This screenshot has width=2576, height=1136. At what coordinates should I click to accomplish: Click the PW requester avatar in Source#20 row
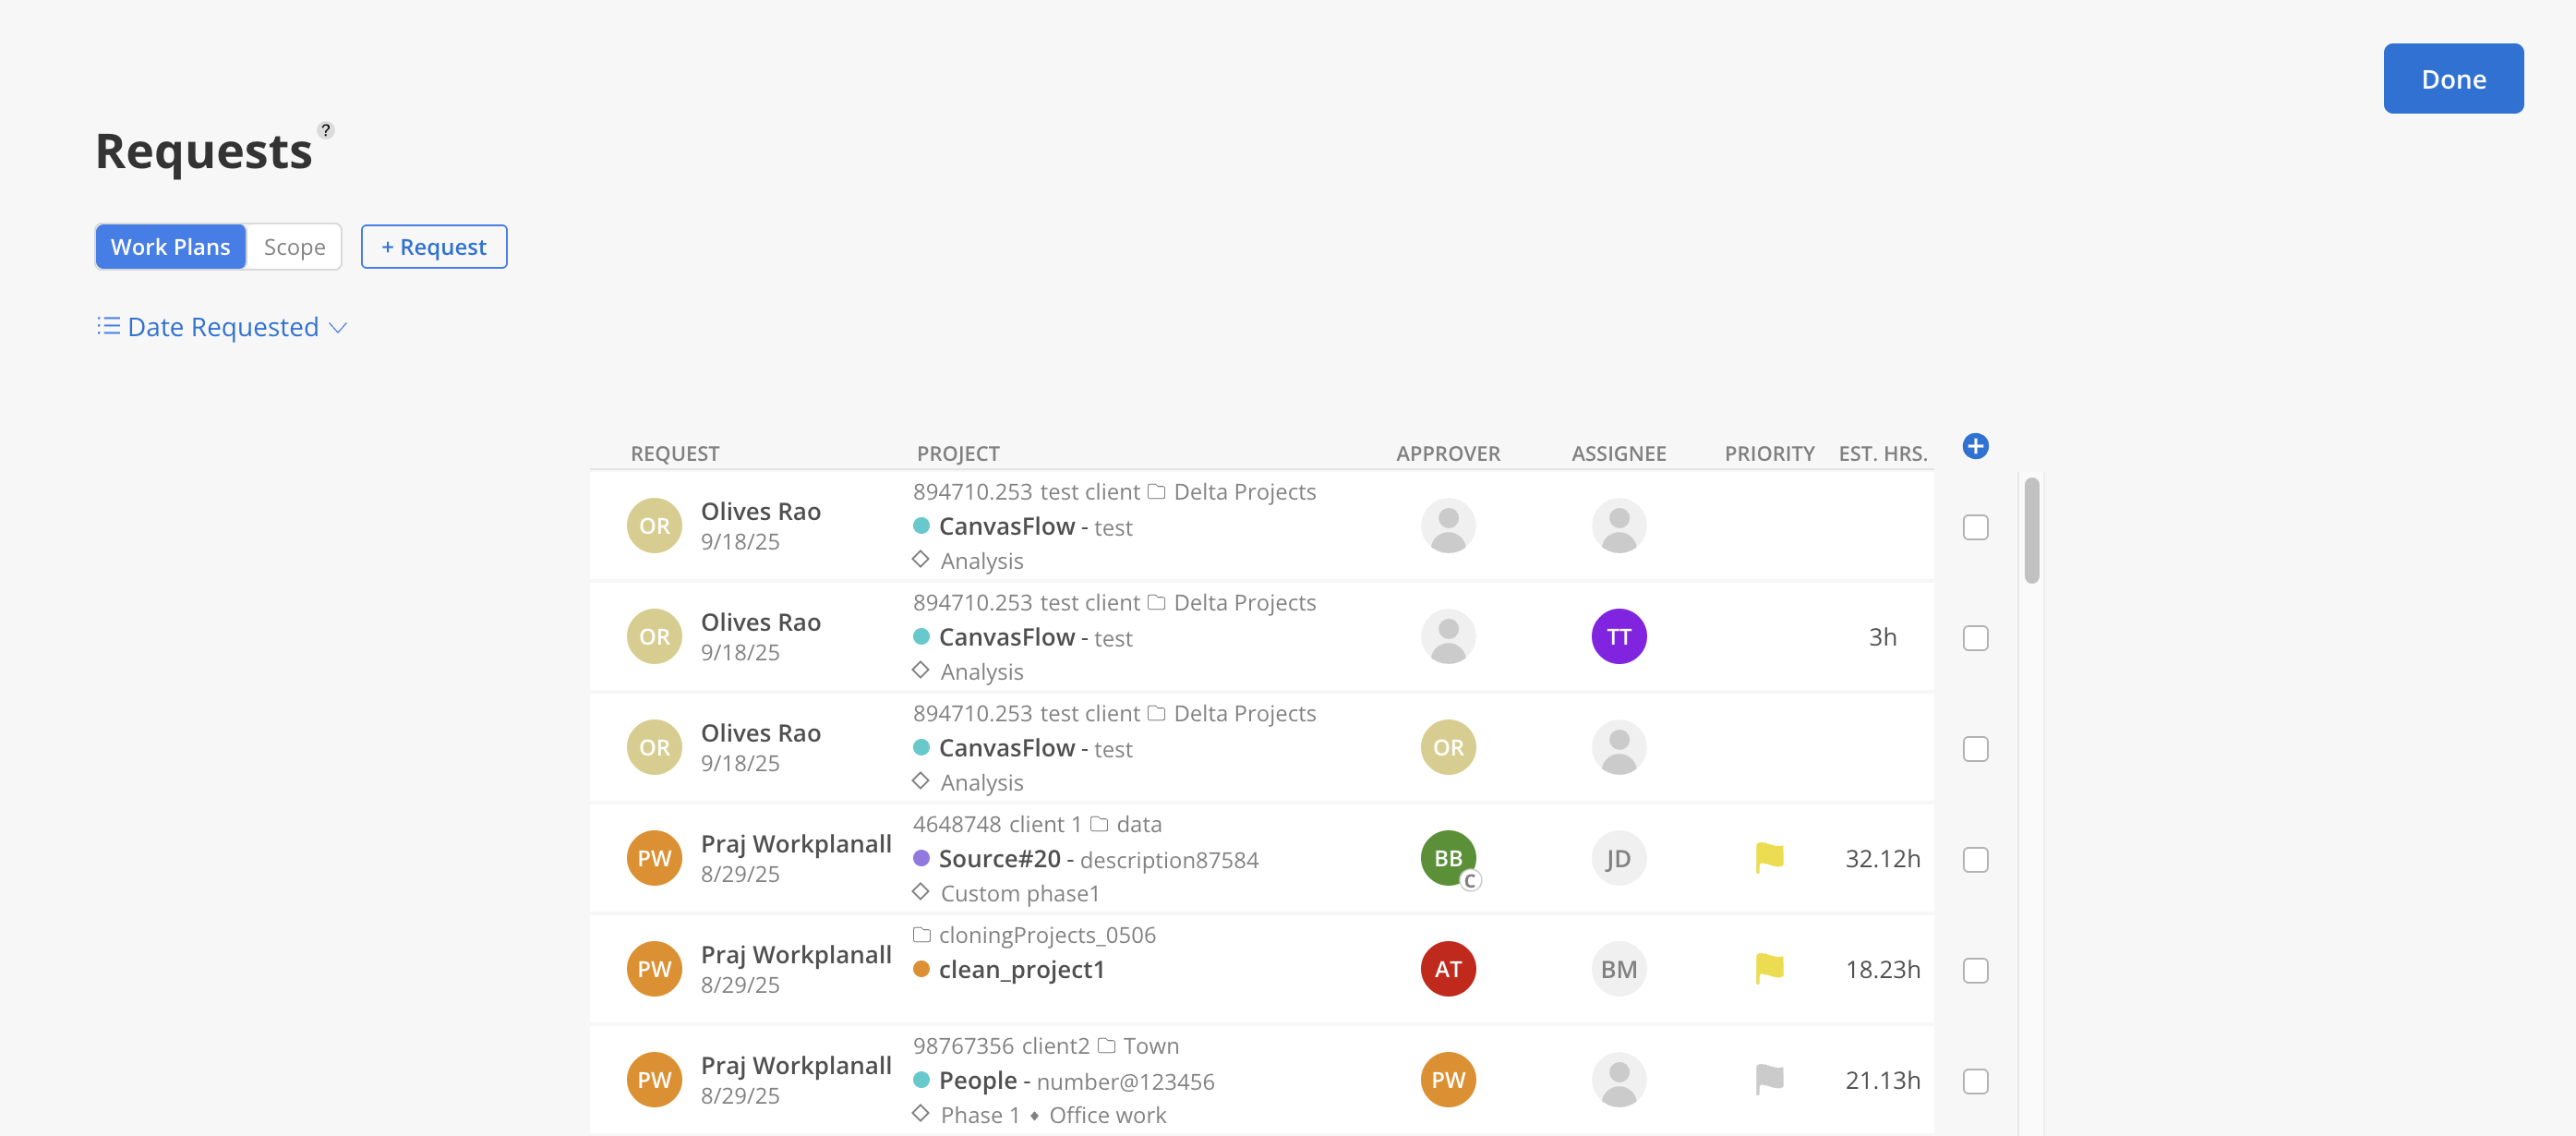[x=654, y=858]
